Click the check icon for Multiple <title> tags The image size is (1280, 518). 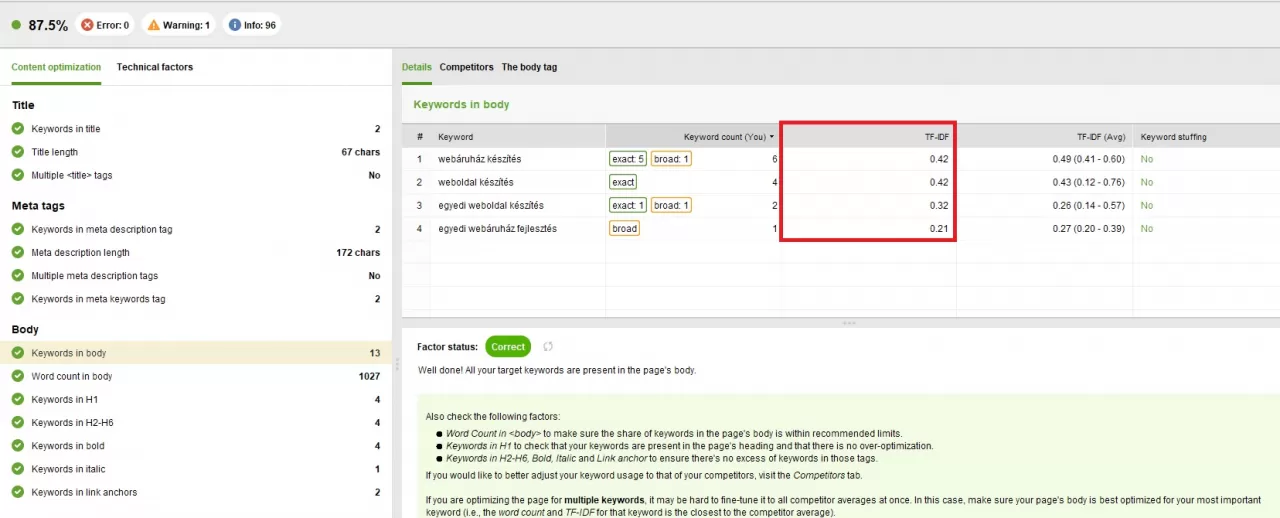coord(18,175)
